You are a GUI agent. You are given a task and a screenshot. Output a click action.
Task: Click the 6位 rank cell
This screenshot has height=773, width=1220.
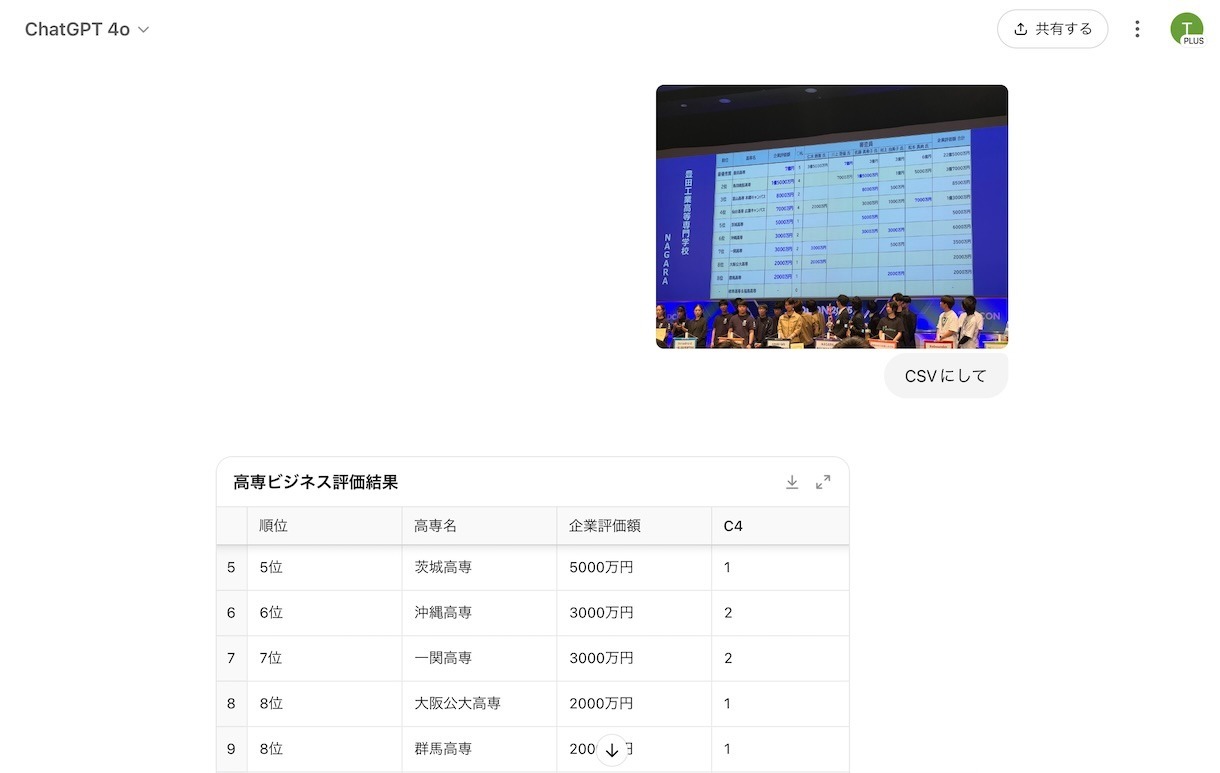[324, 612]
